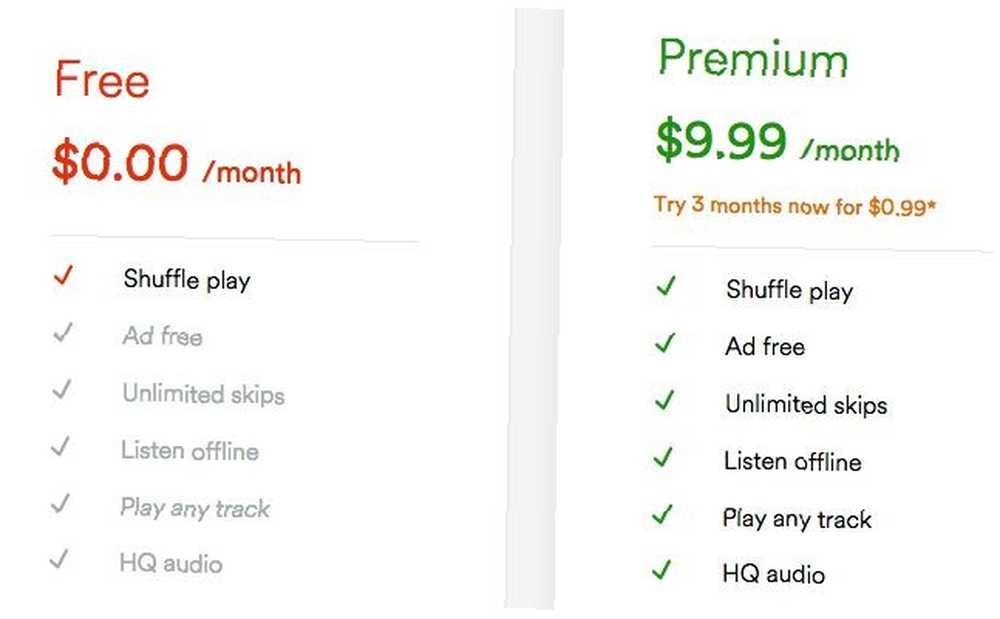This screenshot has width=1000, height=619.
Task: Click the green checkmark beside Premium Listen offline
Action: click(x=663, y=456)
